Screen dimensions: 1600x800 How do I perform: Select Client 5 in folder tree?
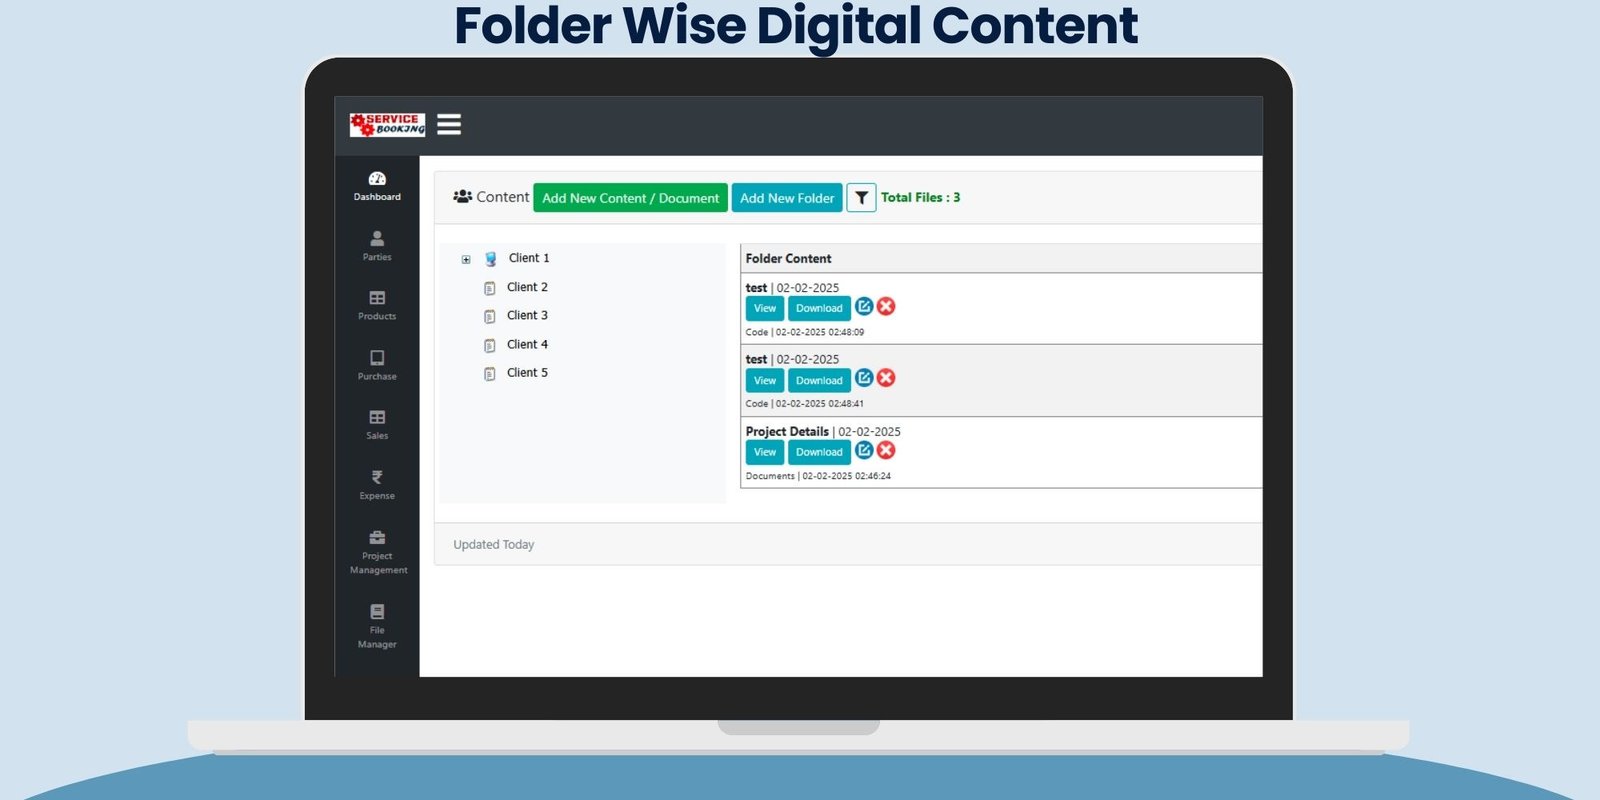(527, 373)
